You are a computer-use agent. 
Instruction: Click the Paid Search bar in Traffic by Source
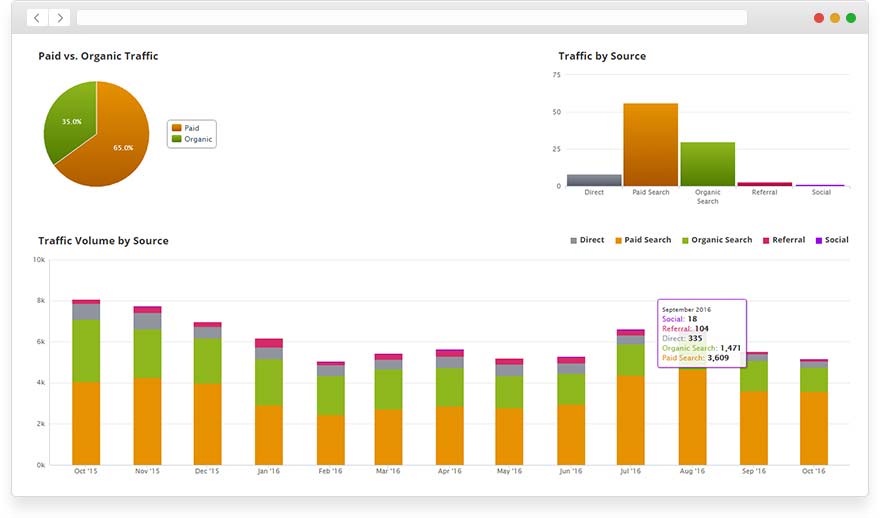(650, 145)
